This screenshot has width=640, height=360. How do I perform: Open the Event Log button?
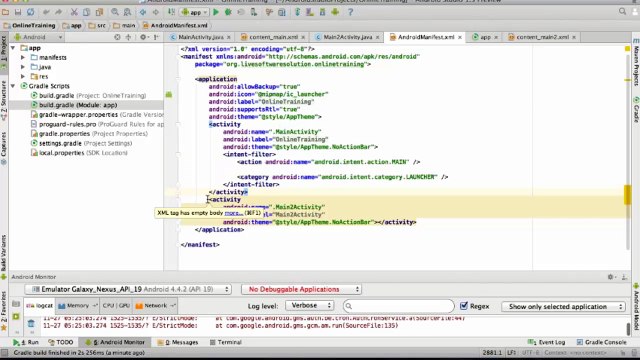tap(547, 342)
